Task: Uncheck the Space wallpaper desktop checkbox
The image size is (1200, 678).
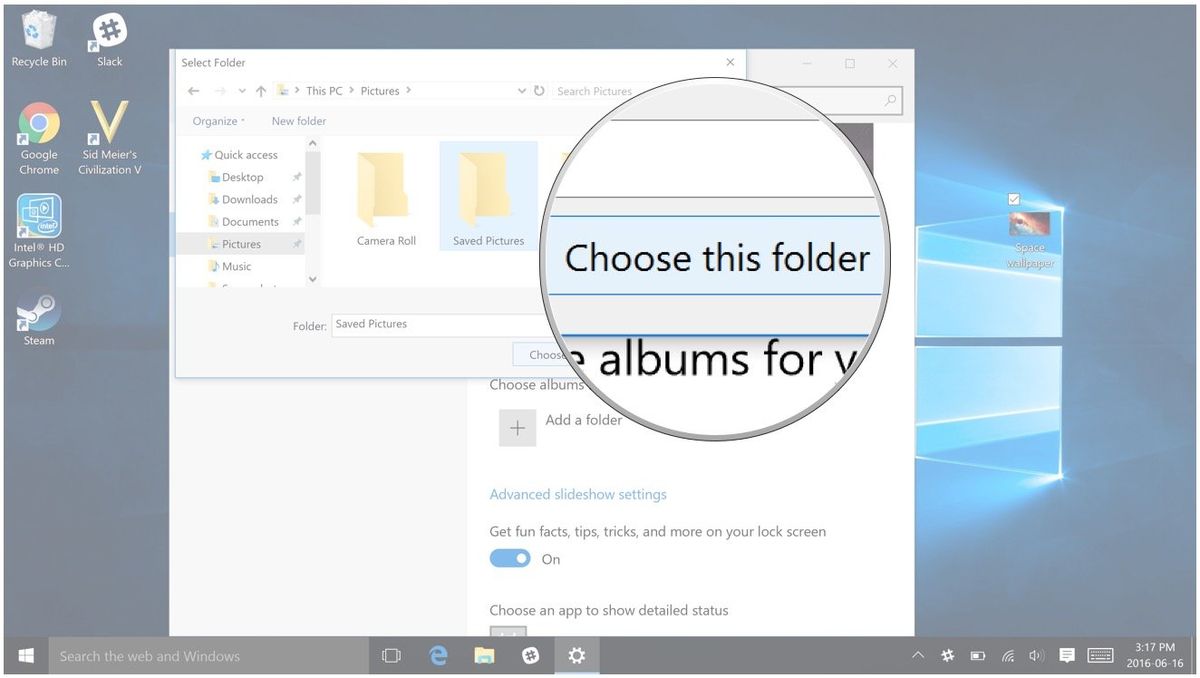Action: (x=1013, y=199)
